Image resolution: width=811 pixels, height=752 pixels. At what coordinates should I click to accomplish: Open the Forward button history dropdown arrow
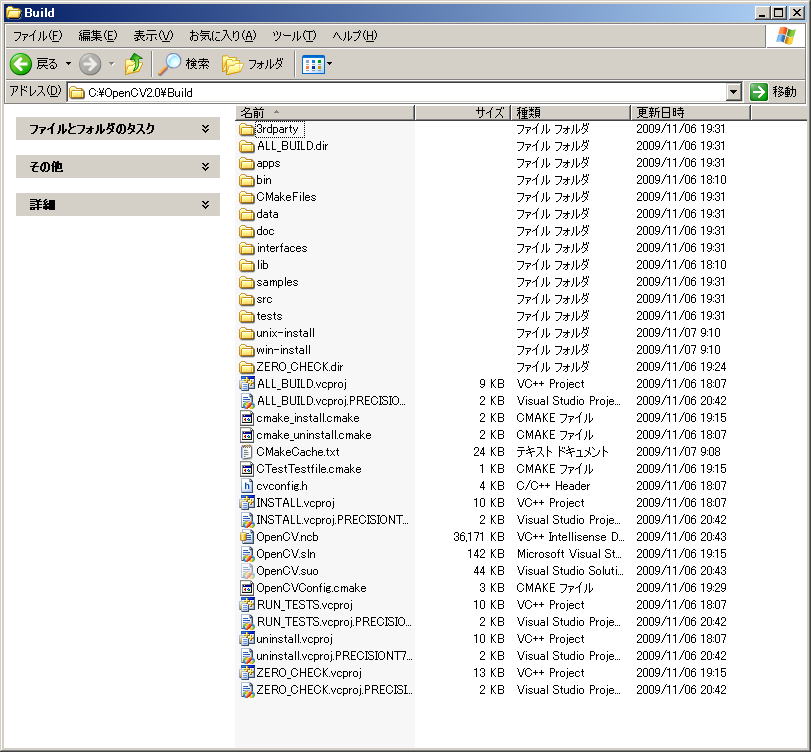[111, 64]
